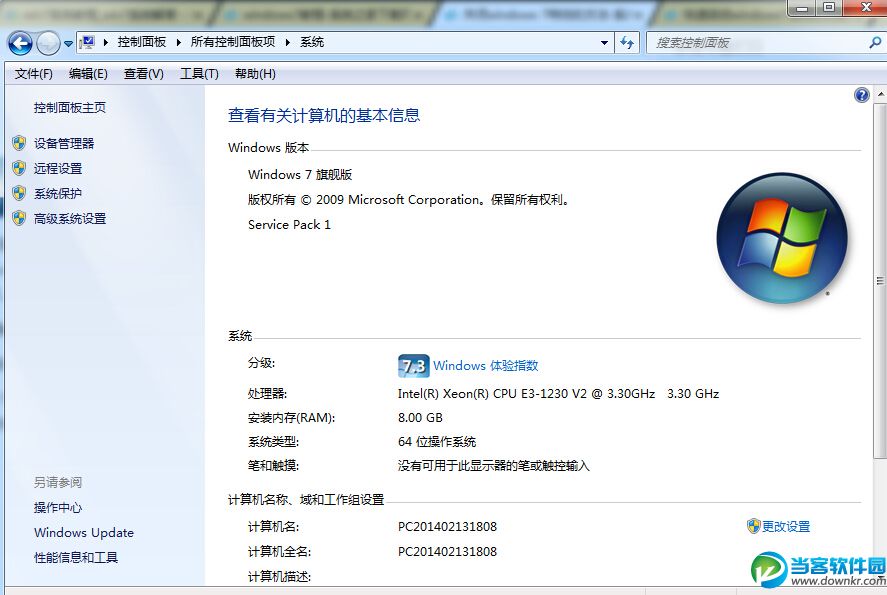Image resolution: width=887 pixels, height=595 pixels.
Task: Click 更改设置 link
Action: [x=786, y=527]
